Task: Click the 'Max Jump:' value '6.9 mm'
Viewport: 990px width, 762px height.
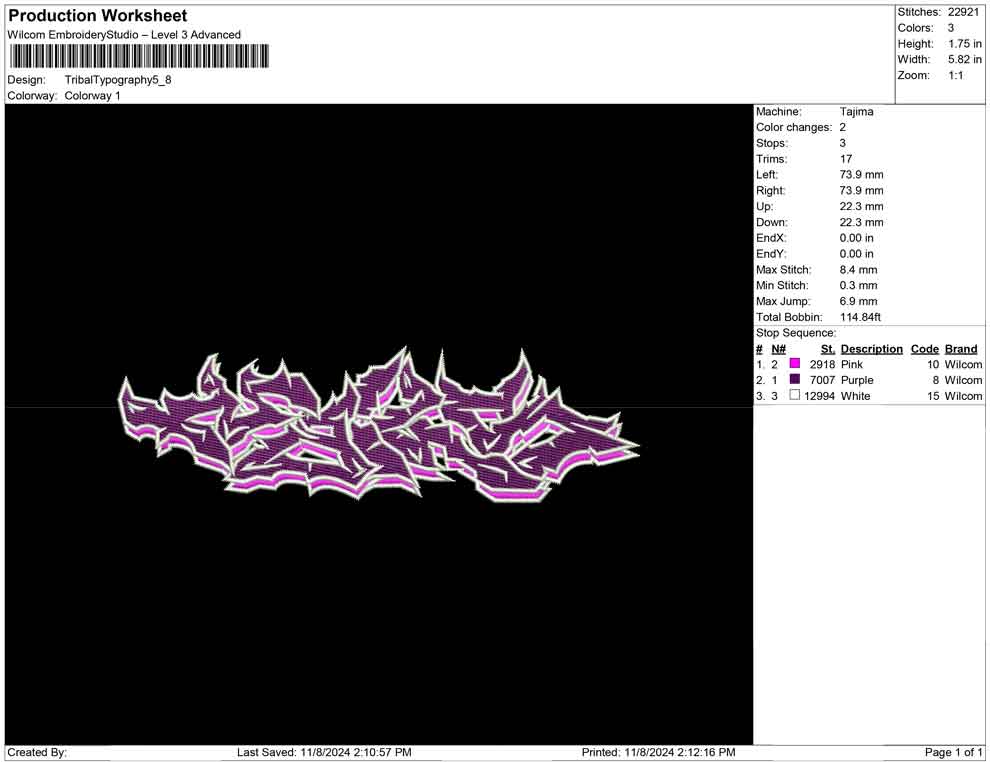Action: click(x=859, y=301)
